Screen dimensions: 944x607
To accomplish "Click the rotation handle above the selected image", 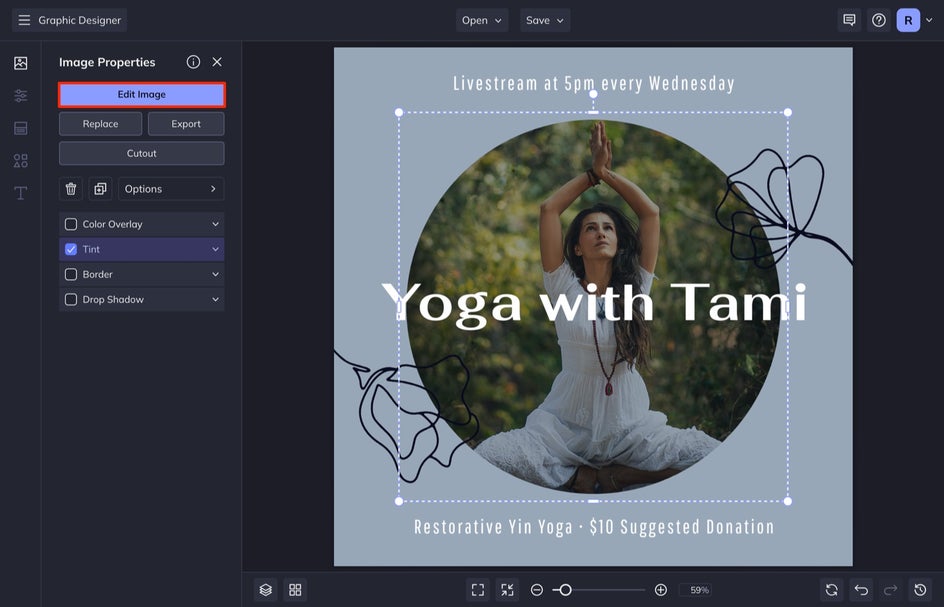I will pos(593,94).
